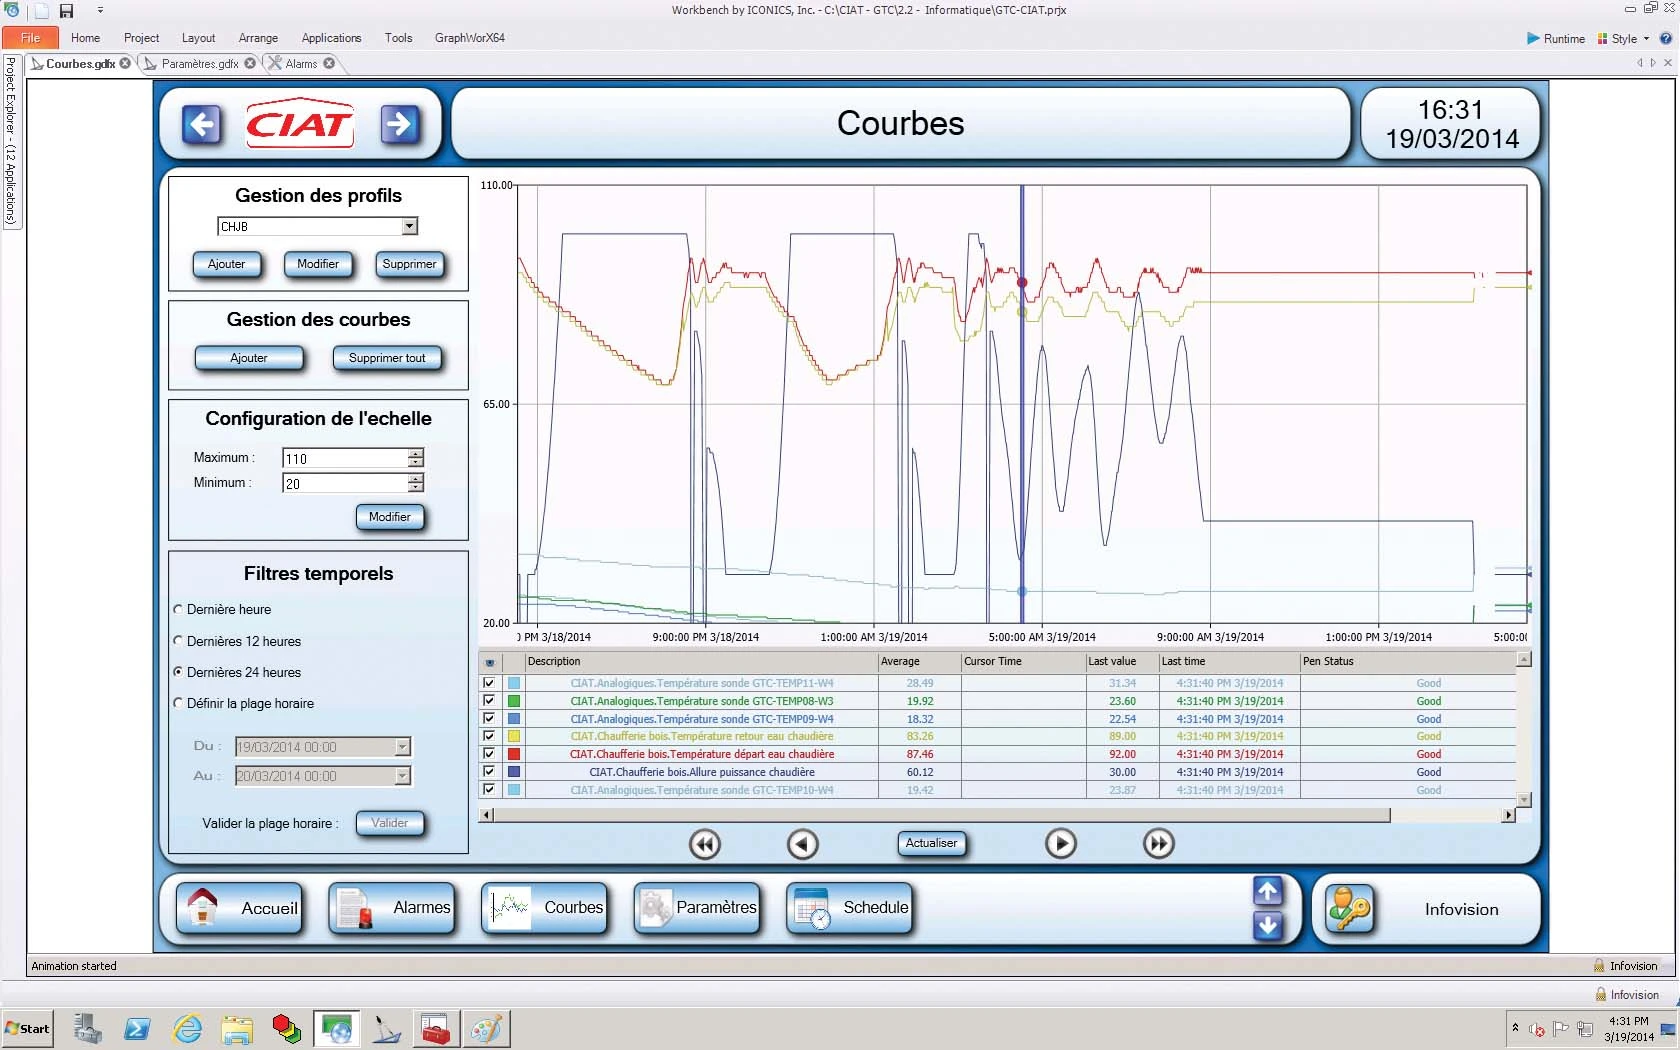Select the Dernières 24 heures option
This screenshot has height=1050, width=1680.
click(x=177, y=672)
